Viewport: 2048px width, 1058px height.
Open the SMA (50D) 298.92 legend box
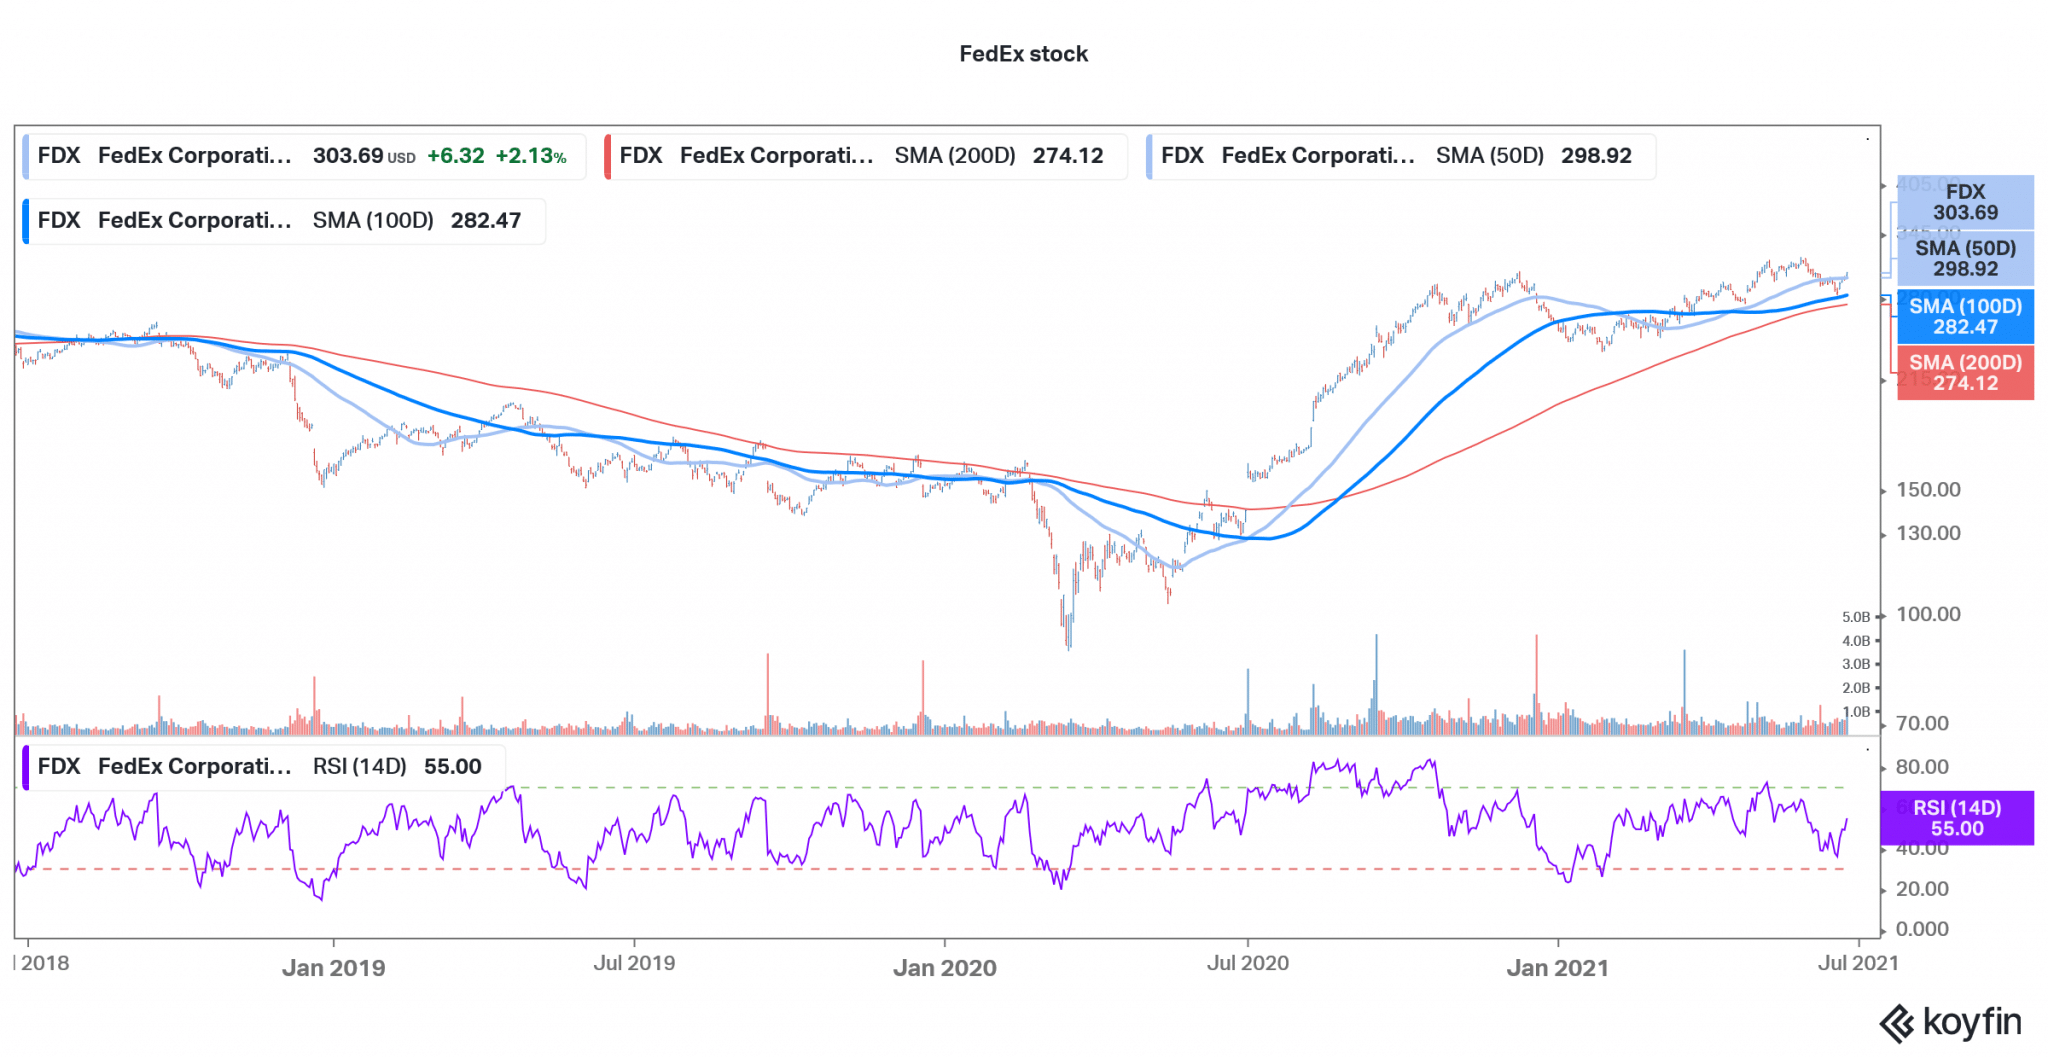1400,156
